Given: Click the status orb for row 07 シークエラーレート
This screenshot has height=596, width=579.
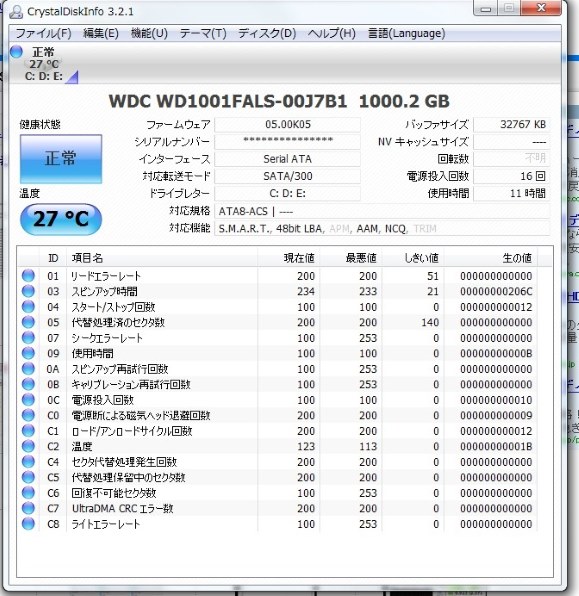Looking at the screenshot, I should tap(28, 338).
